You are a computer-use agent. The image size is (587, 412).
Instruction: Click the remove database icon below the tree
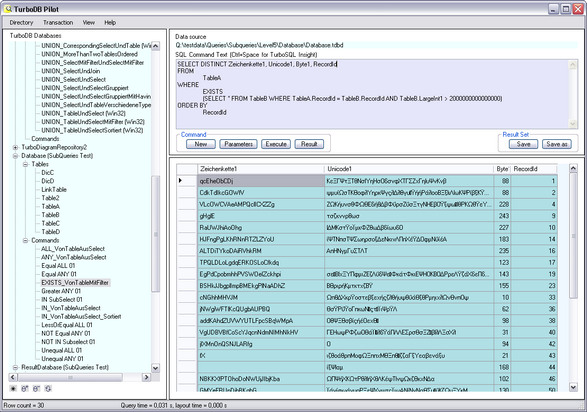pyautogui.click(x=36, y=389)
